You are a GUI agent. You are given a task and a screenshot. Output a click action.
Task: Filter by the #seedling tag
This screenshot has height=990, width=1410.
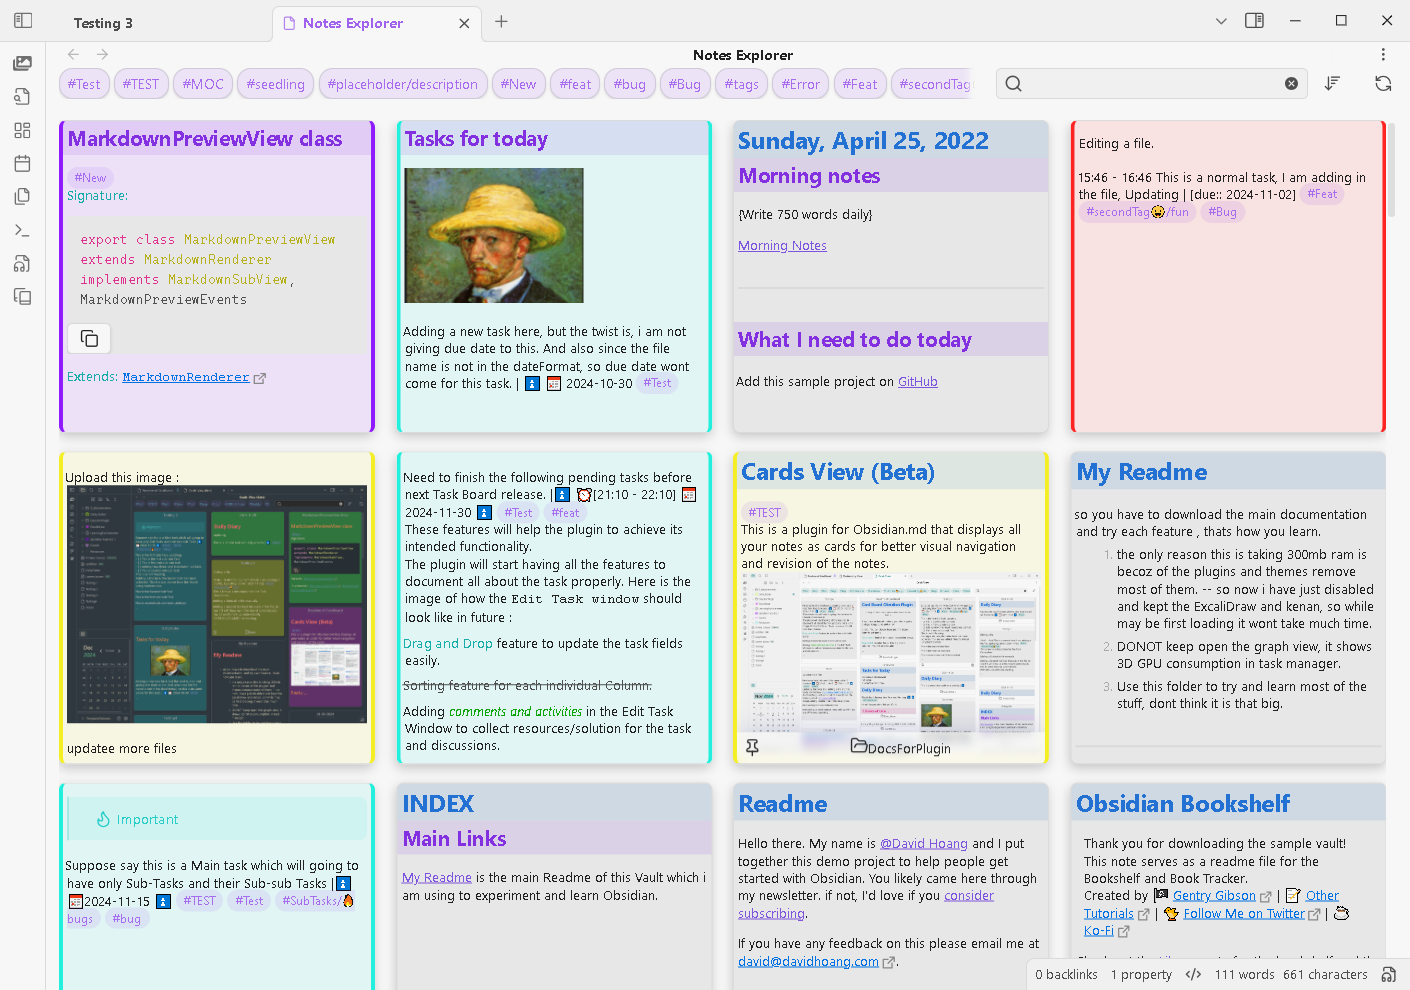click(x=276, y=84)
